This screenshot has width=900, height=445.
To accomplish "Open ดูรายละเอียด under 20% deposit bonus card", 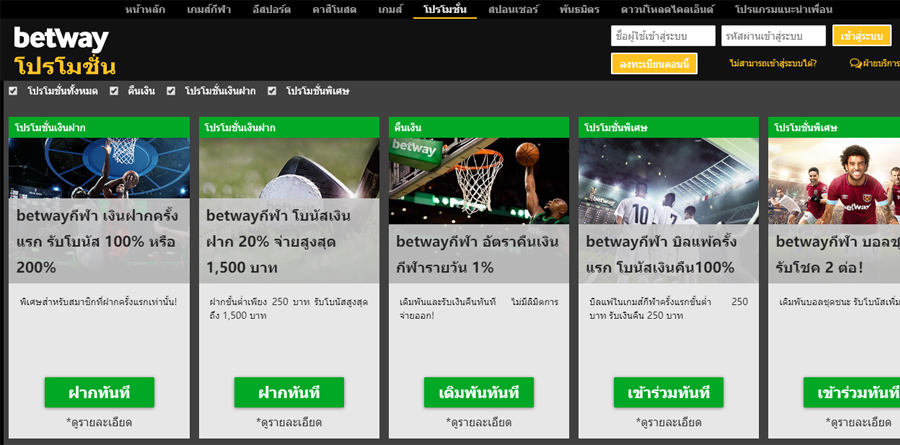I will pos(289,423).
